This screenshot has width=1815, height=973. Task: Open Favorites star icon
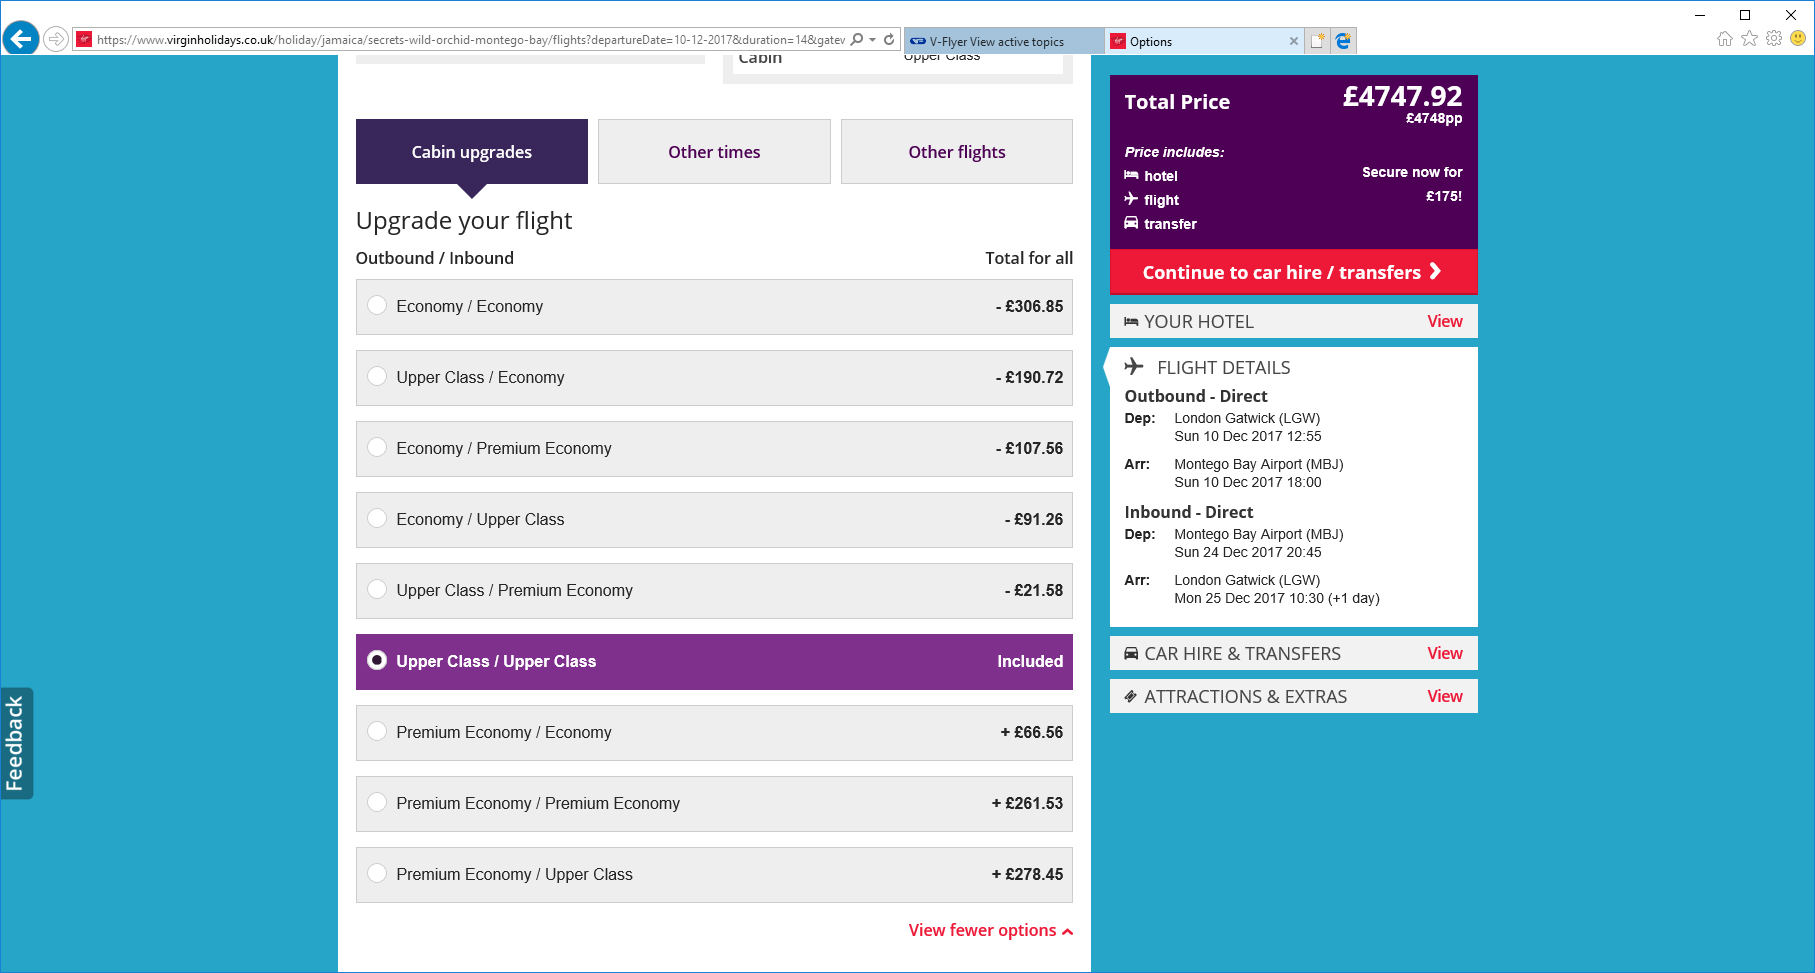(1749, 39)
